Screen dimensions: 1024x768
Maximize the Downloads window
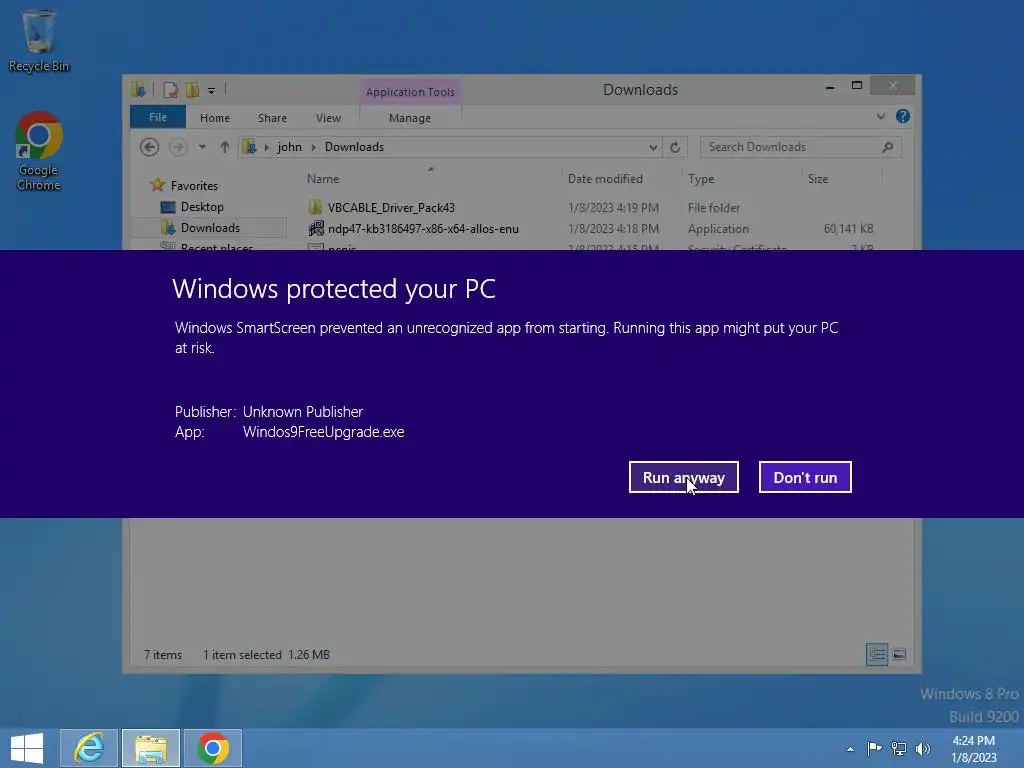click(x=857, y=86)
